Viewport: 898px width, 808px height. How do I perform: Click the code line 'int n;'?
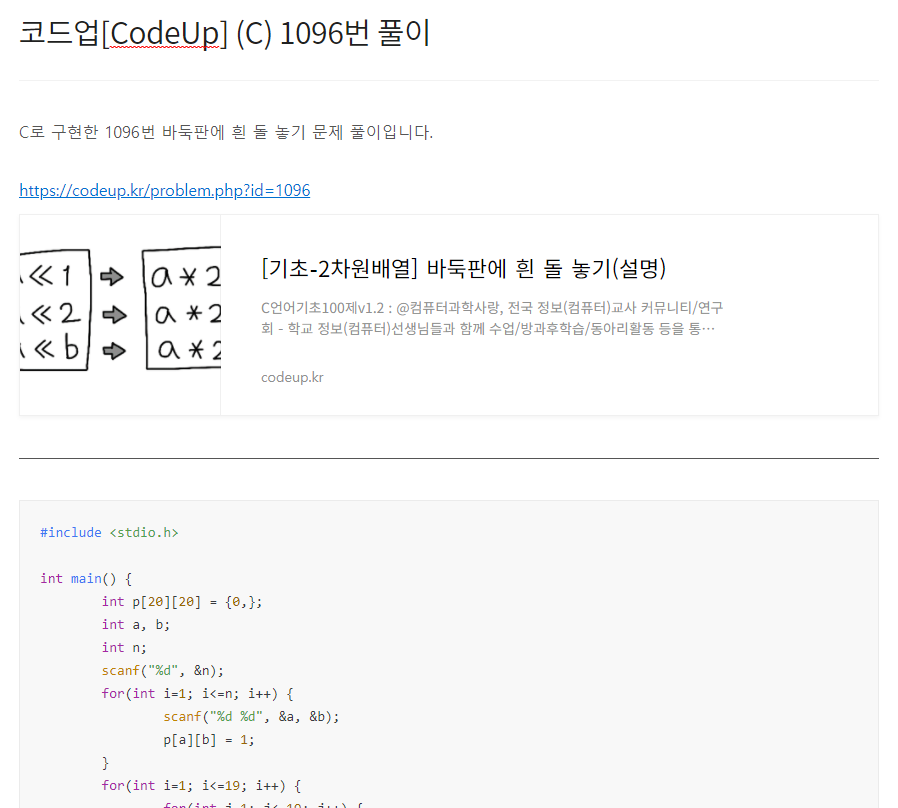(124, 648)
